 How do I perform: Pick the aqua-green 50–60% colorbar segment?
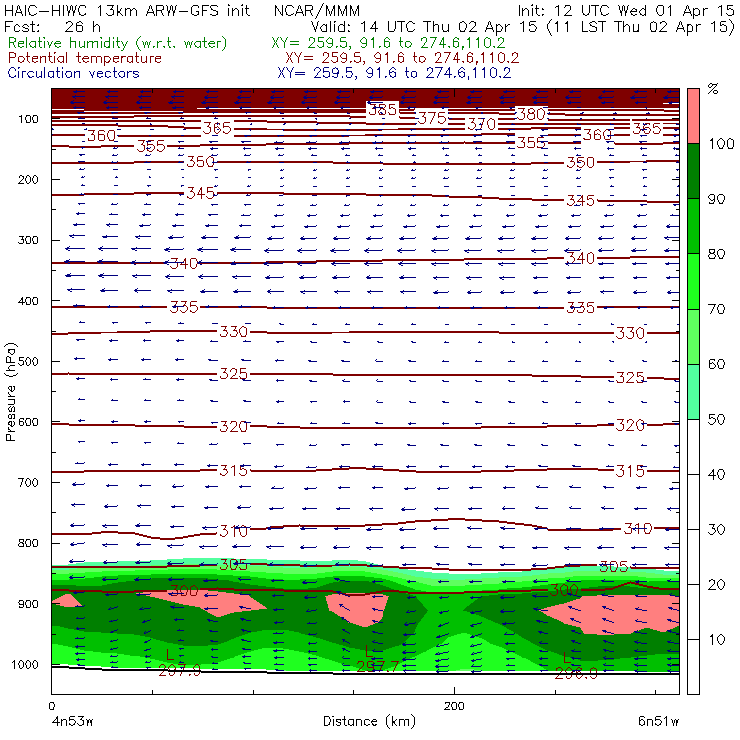[x=693, y=392]
